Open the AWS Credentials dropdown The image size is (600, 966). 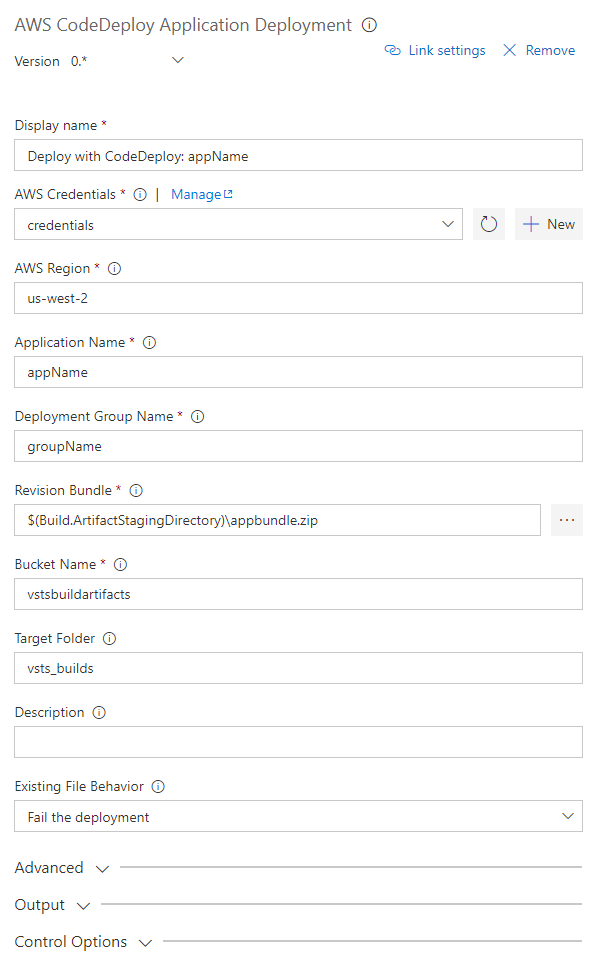[448, 224]
